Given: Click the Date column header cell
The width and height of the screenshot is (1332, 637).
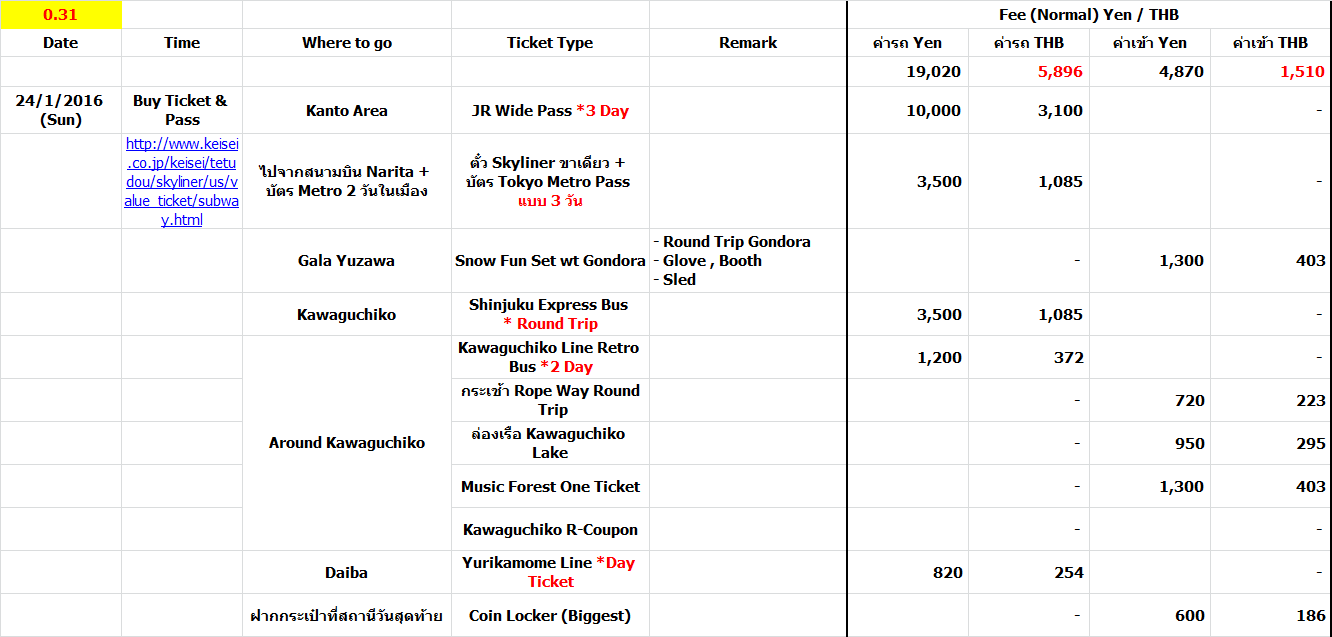Looking at the screenshot, I should [61, 43].
